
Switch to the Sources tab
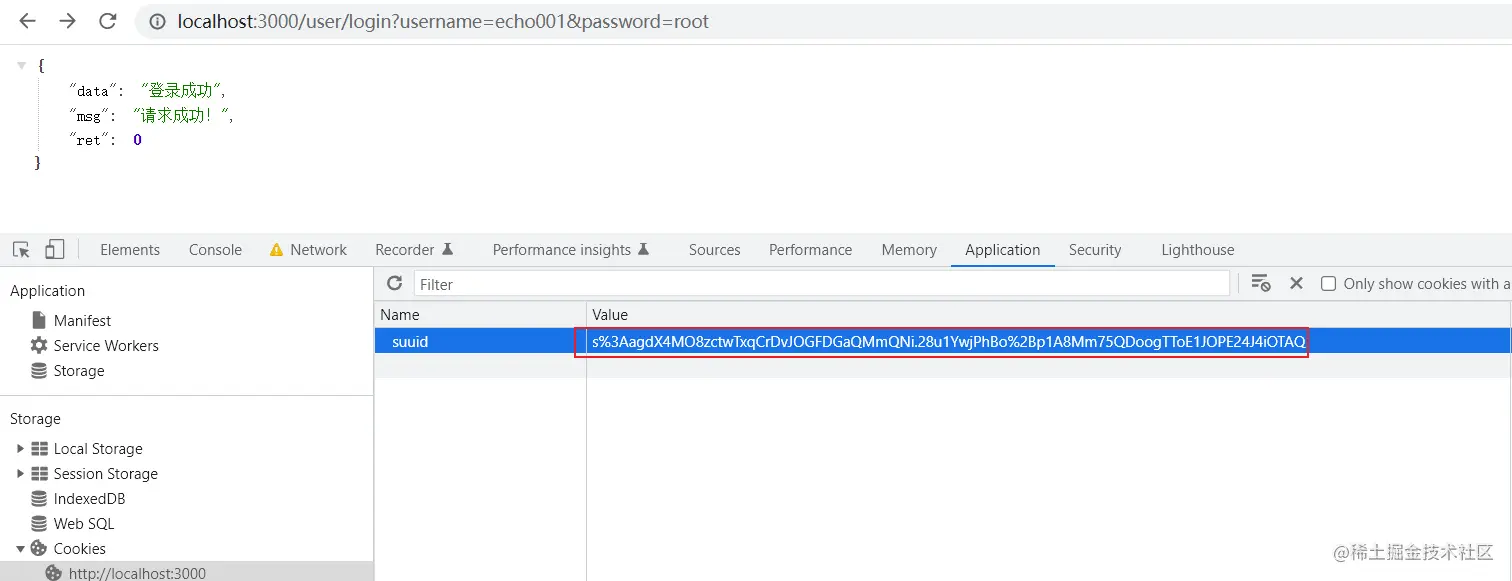(714, 250)
